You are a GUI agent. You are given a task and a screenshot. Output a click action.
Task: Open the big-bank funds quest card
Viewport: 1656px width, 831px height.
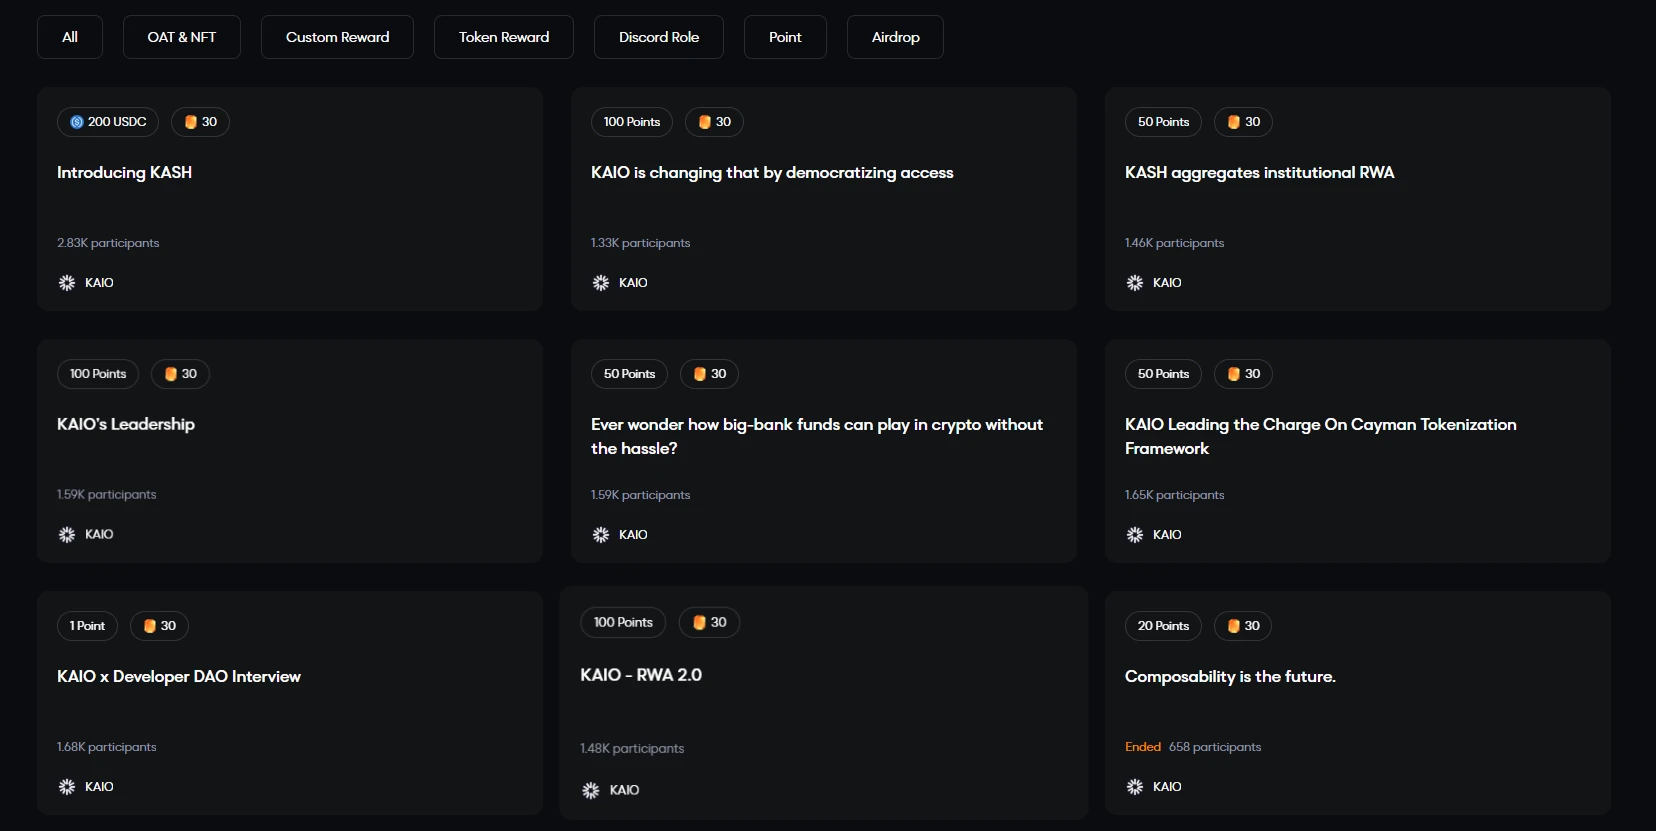click(x=817, y=436)
